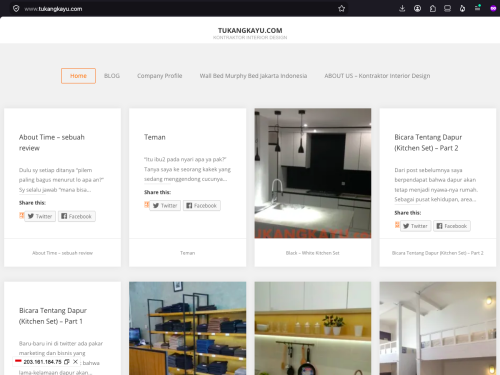Copy the IP address 203.161.184.75
Image resolution: width=500 pixels, height=375 pixels.
click(67, 362)
